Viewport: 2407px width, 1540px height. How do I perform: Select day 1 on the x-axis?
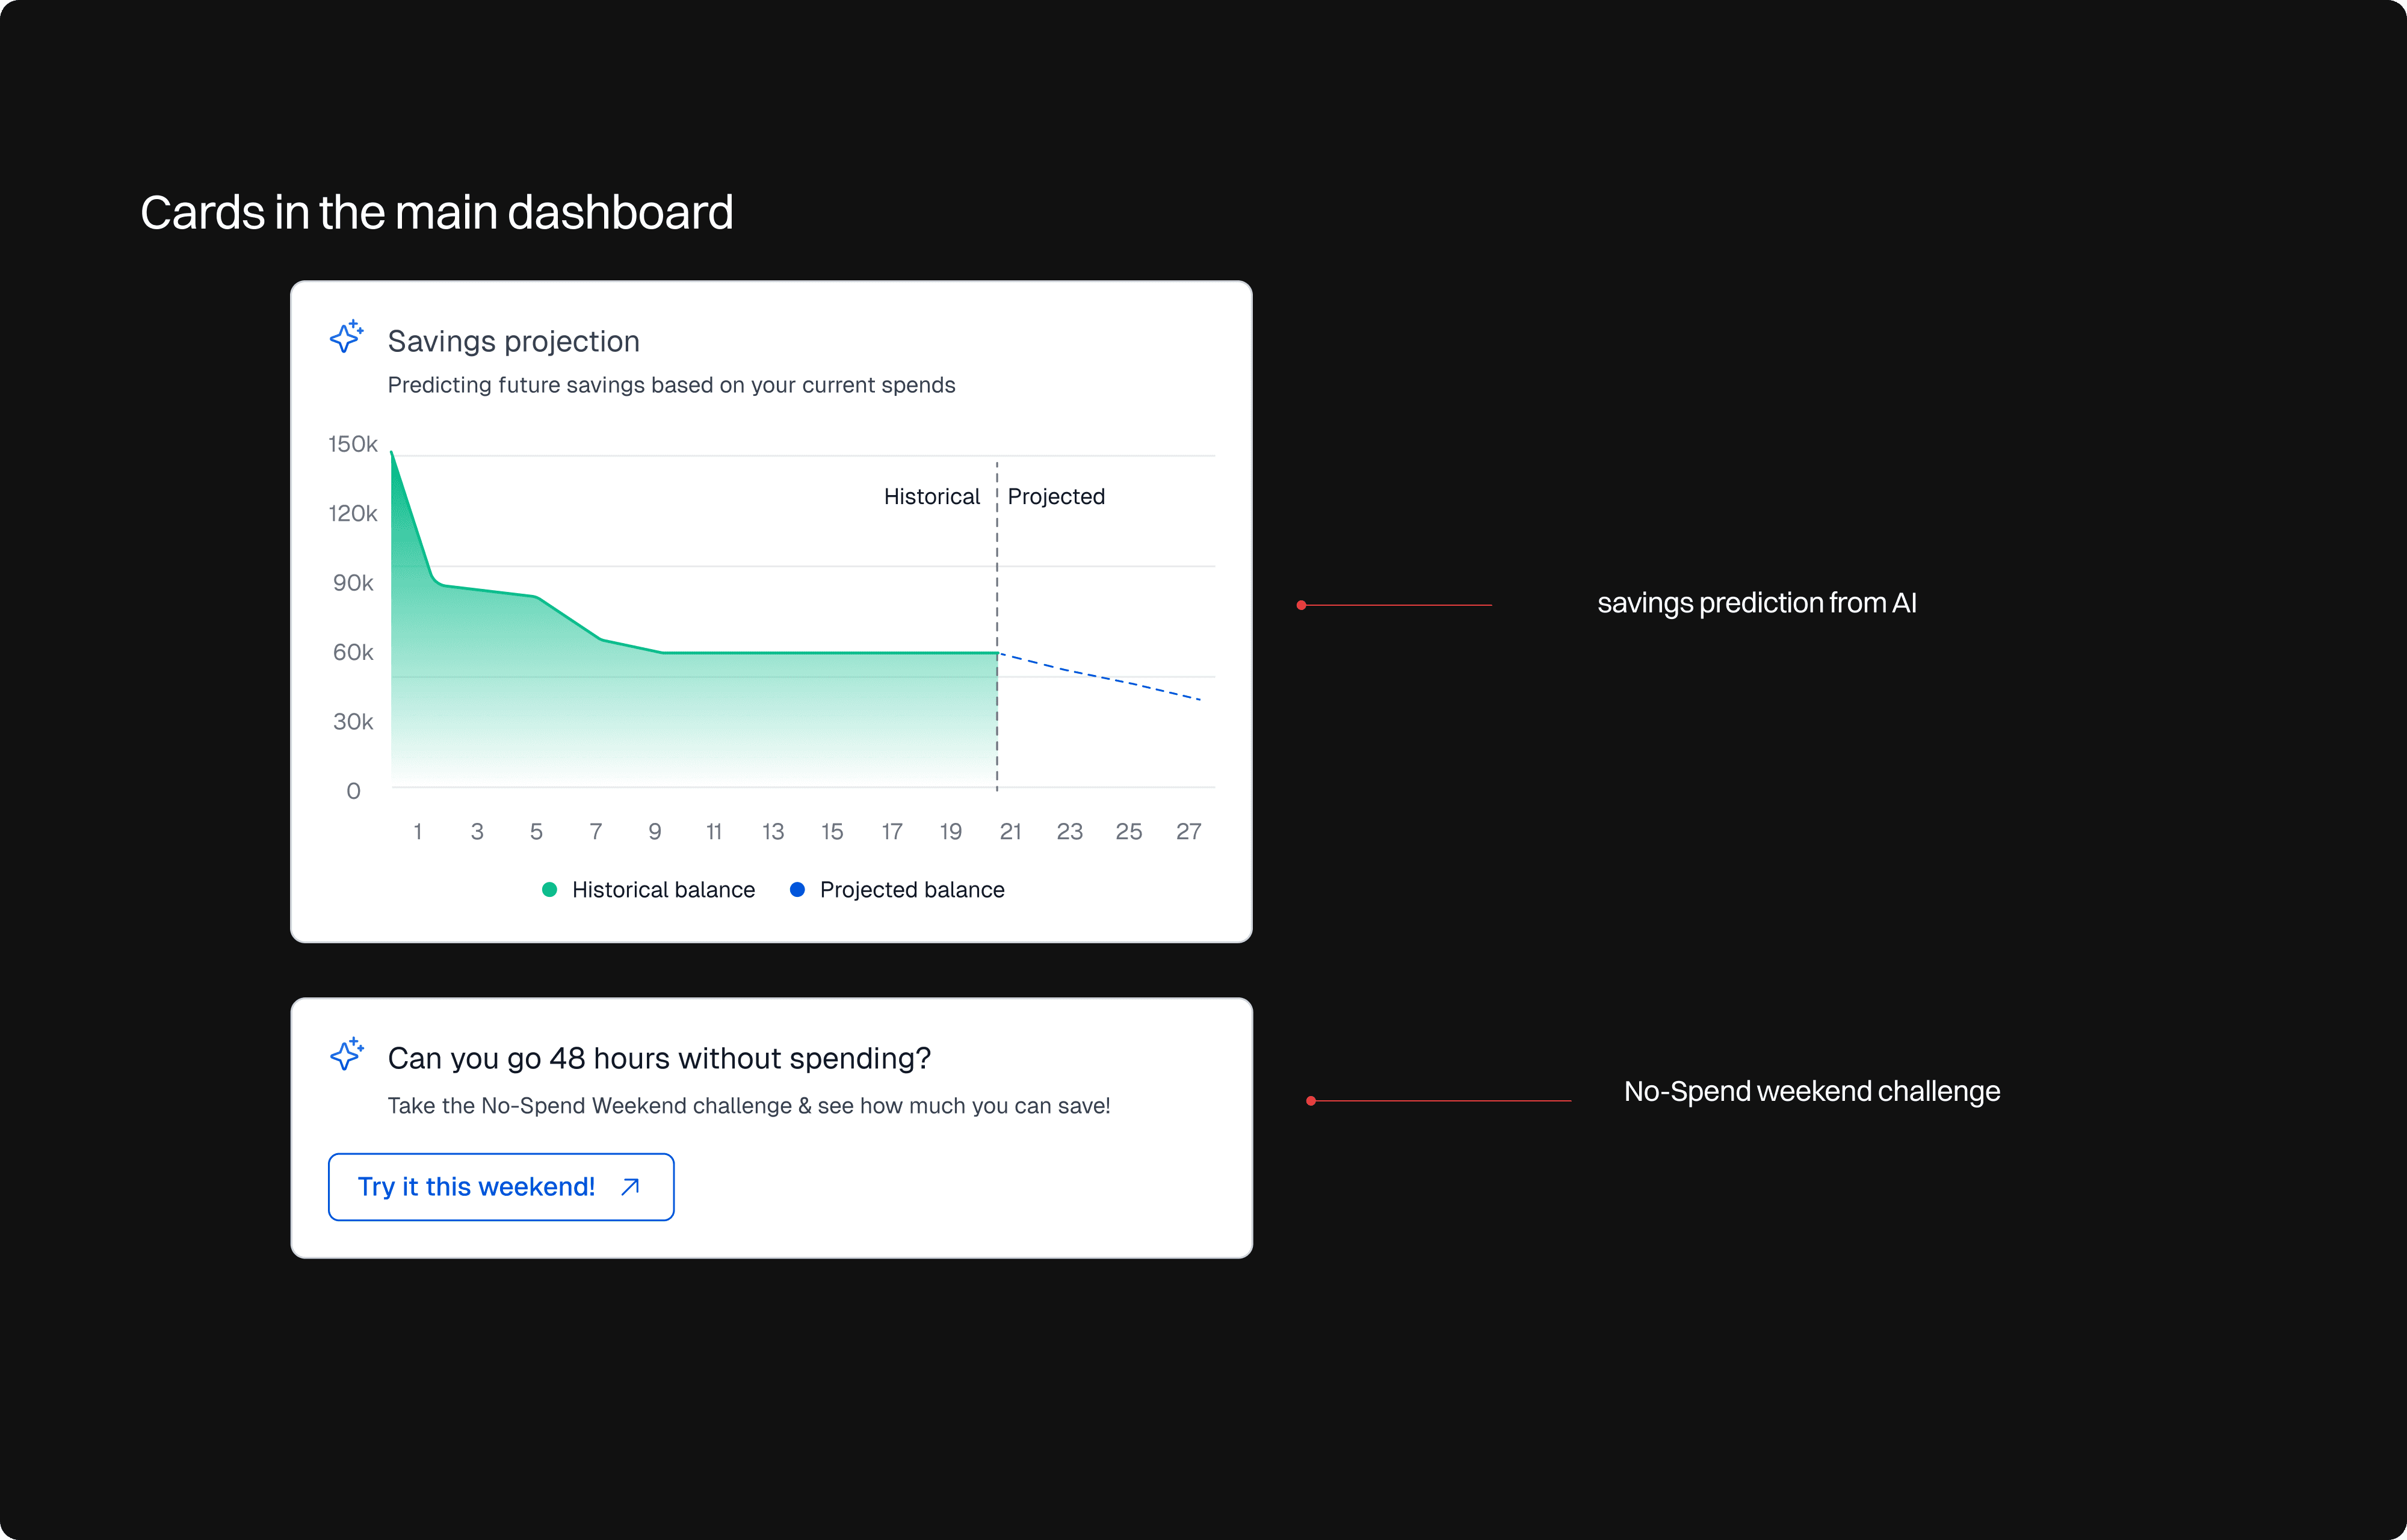coord(418,832)
